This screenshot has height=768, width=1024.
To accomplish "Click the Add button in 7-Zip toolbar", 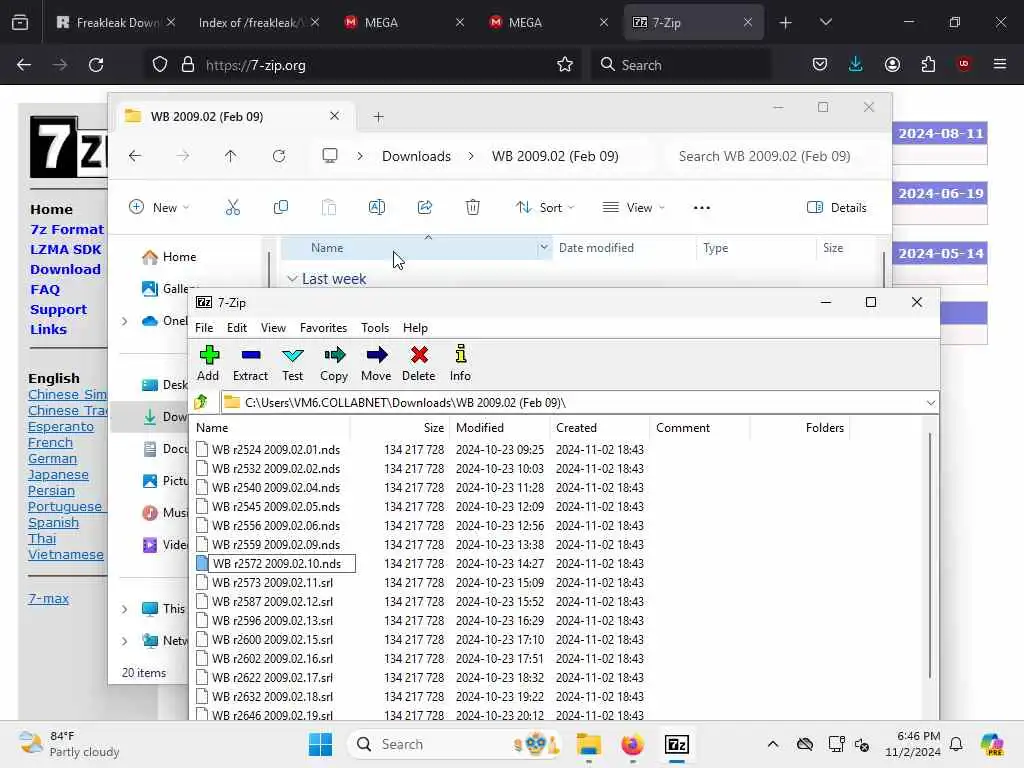I will 208,363.
